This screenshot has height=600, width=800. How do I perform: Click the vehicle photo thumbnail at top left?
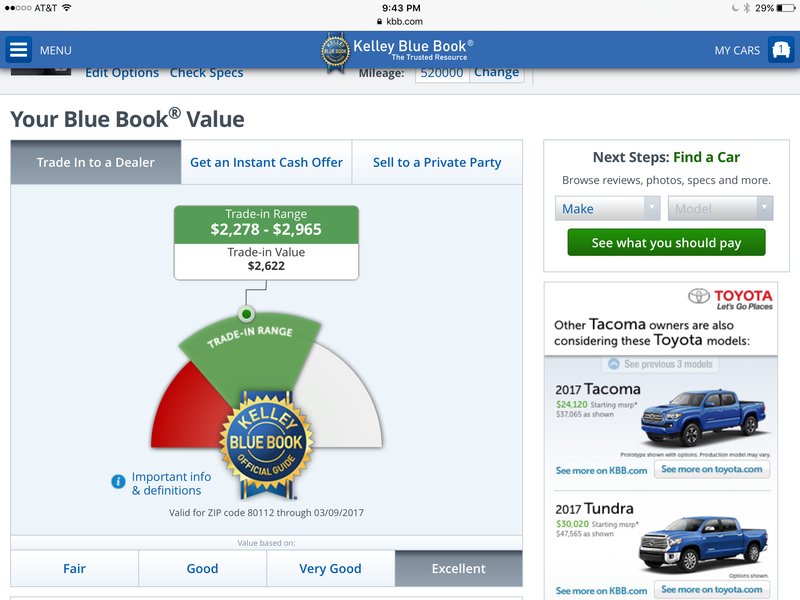[41, 71]
